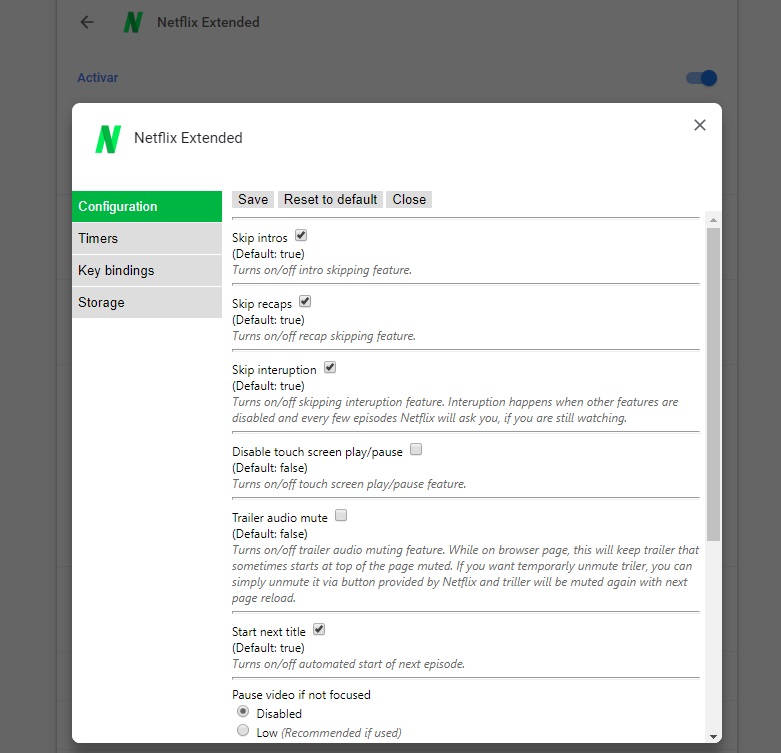781x753 pixels.
Task: Uncheck the Skip intros checkbox
Action: pyautogui.click(x=301, y=235)
